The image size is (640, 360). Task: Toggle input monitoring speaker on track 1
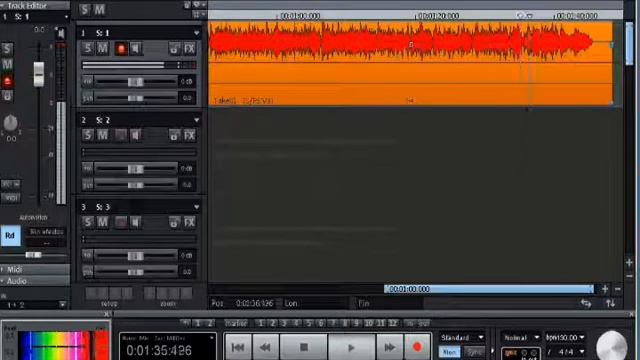coord(136,49)
